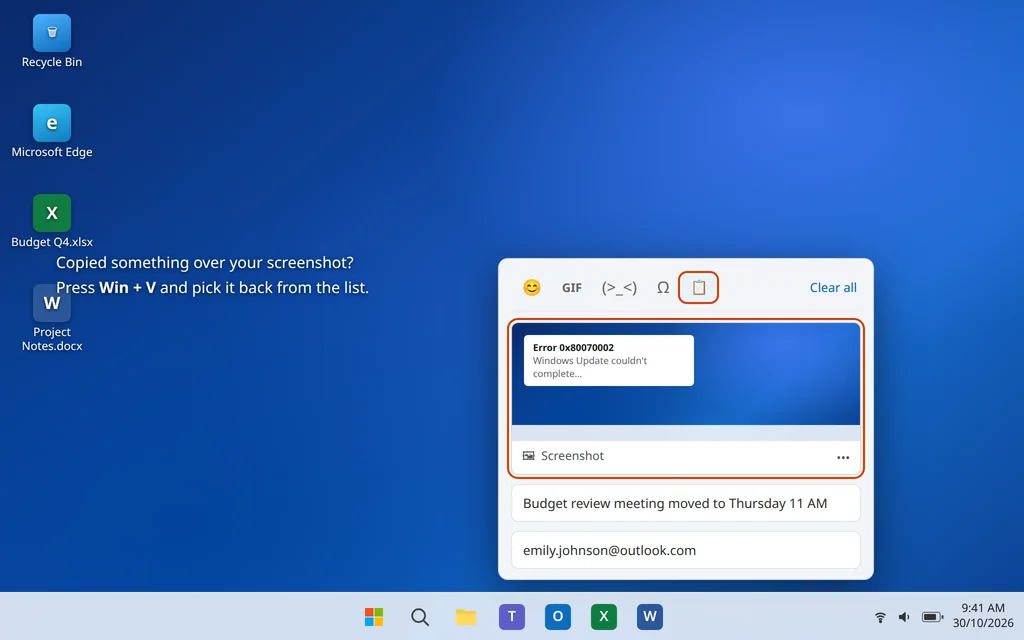Open Word from the taskbar

coord(650,616)
